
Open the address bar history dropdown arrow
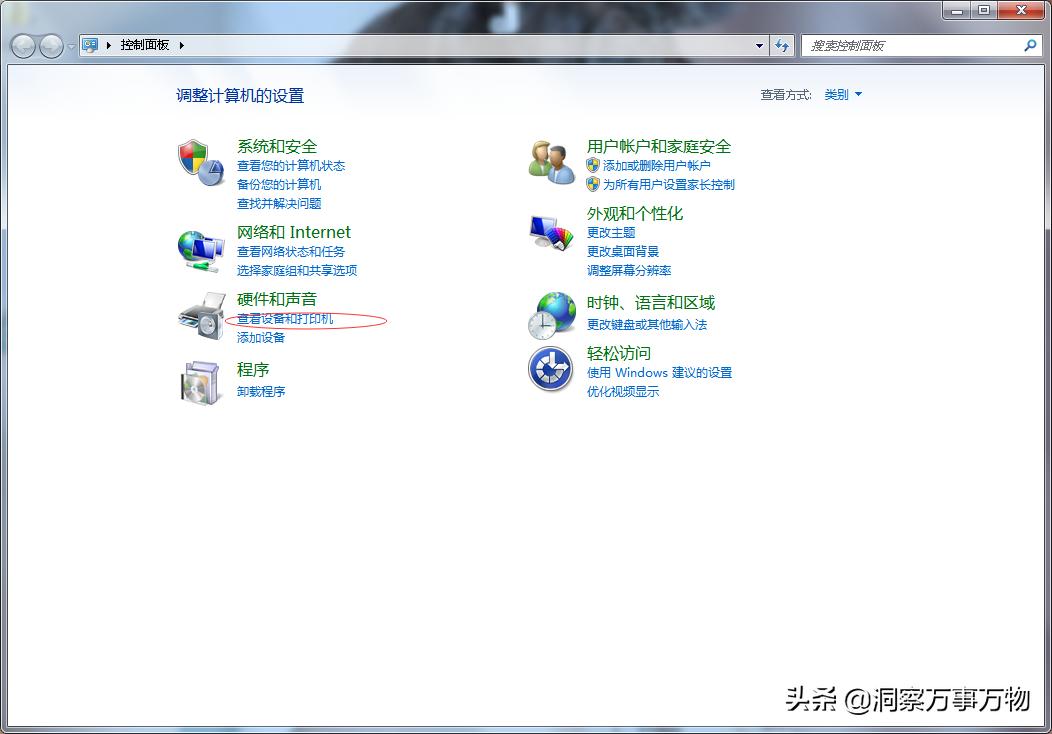[758, 45]
